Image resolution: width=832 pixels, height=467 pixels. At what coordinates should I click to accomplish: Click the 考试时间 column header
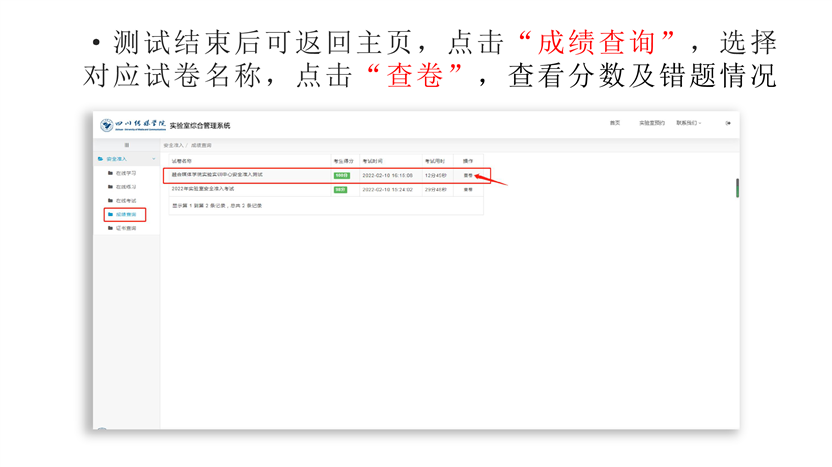pos(372,160)
